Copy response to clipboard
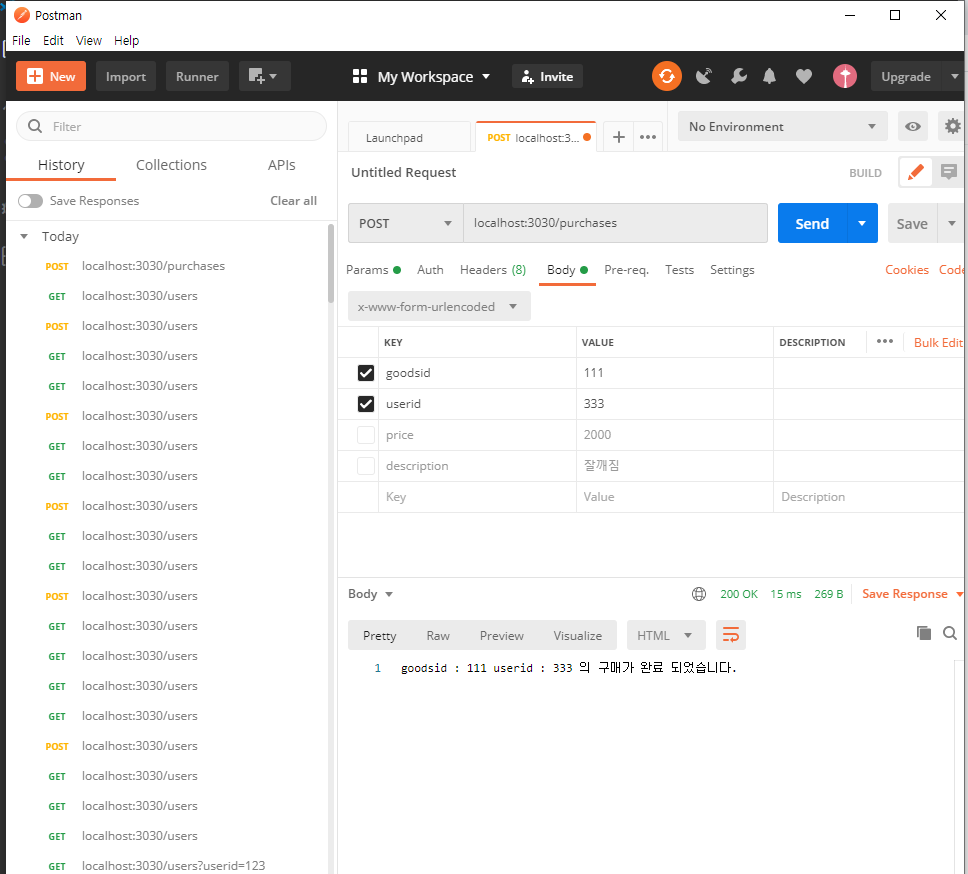The height and width of the screenshot is (874, 968). coord(924,633)
